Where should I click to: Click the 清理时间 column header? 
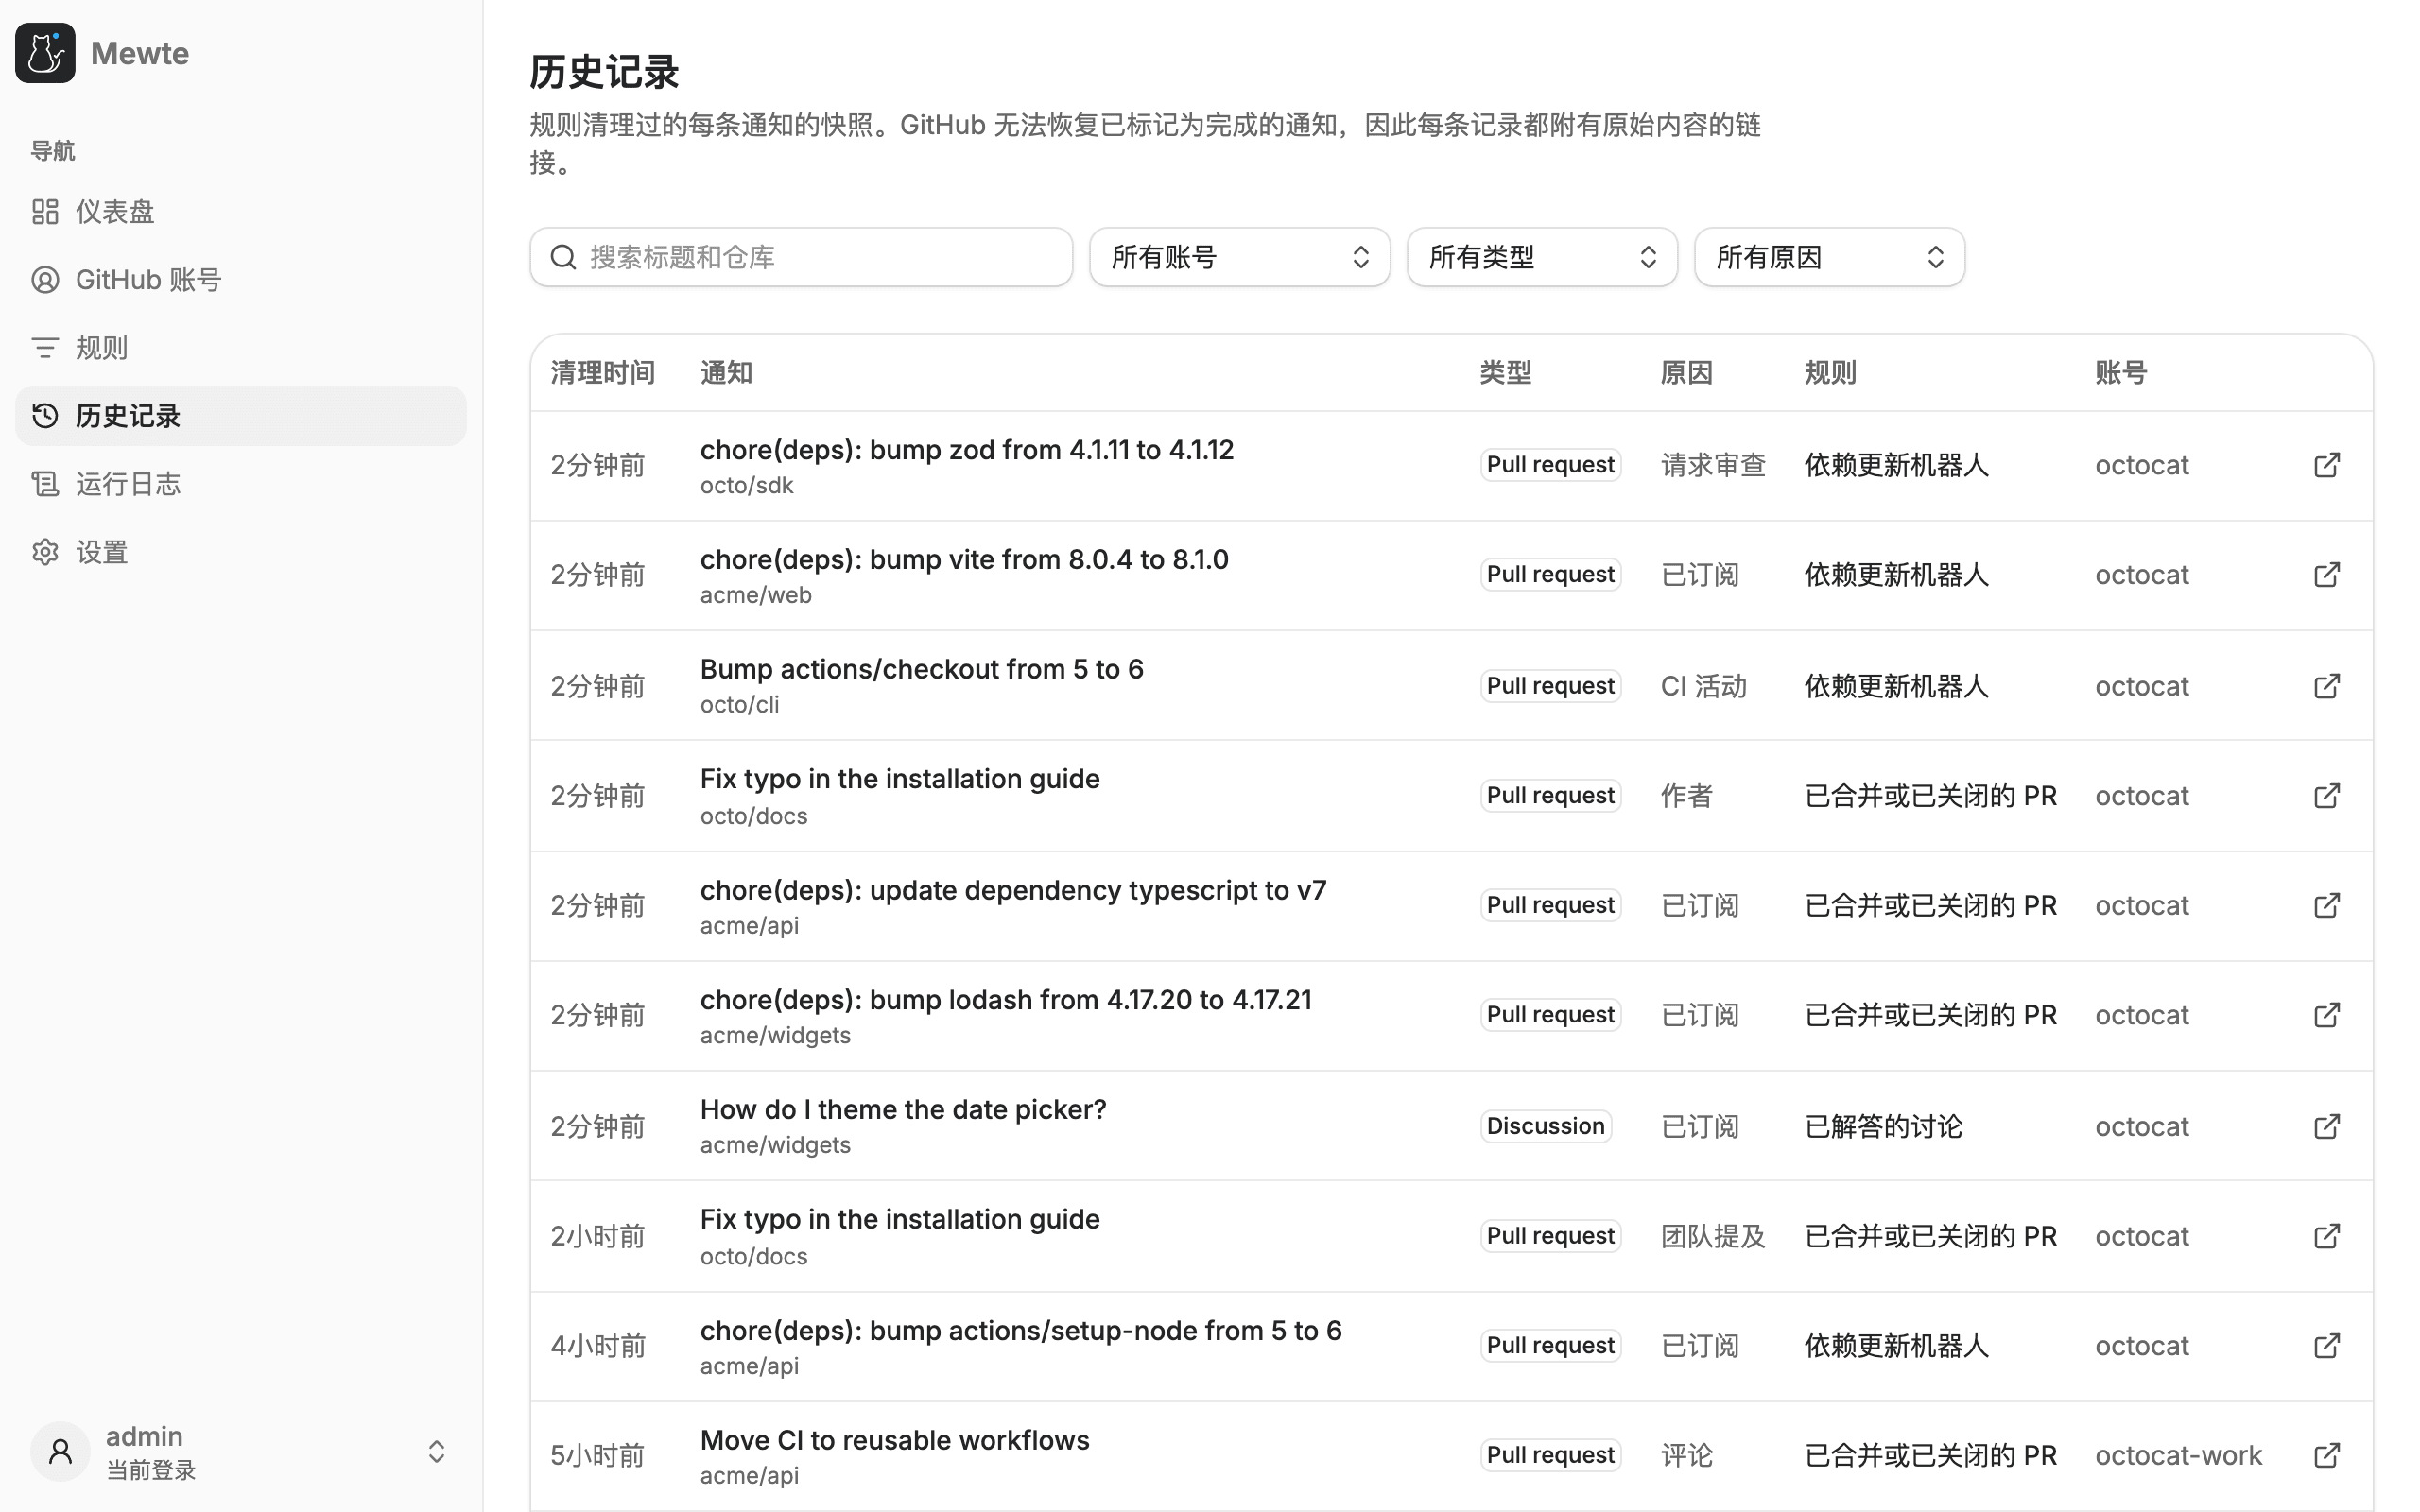pyautogui.click(x=602, y=373)
